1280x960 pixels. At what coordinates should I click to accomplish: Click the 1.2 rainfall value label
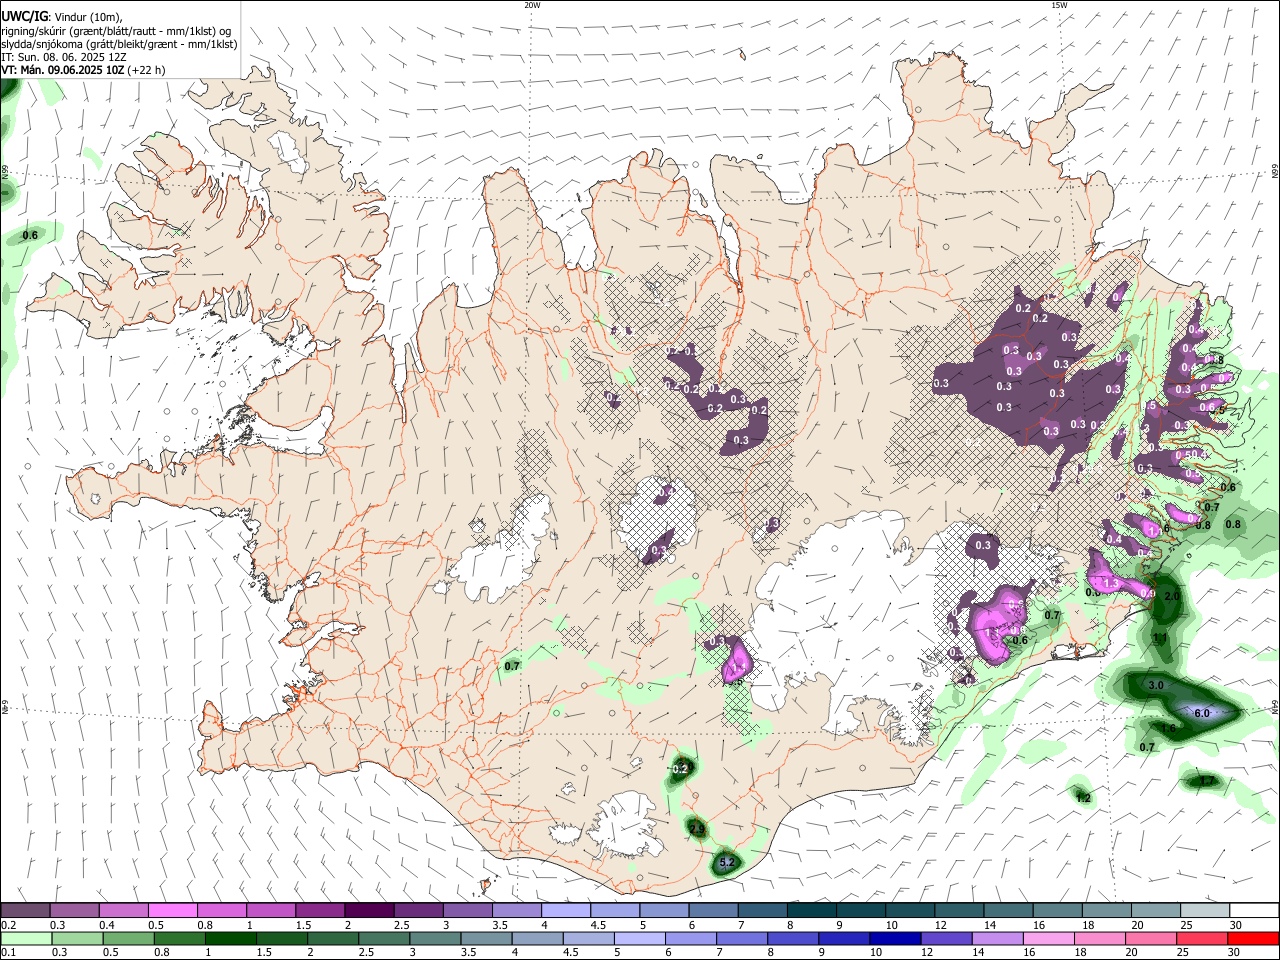(1083, 797)
